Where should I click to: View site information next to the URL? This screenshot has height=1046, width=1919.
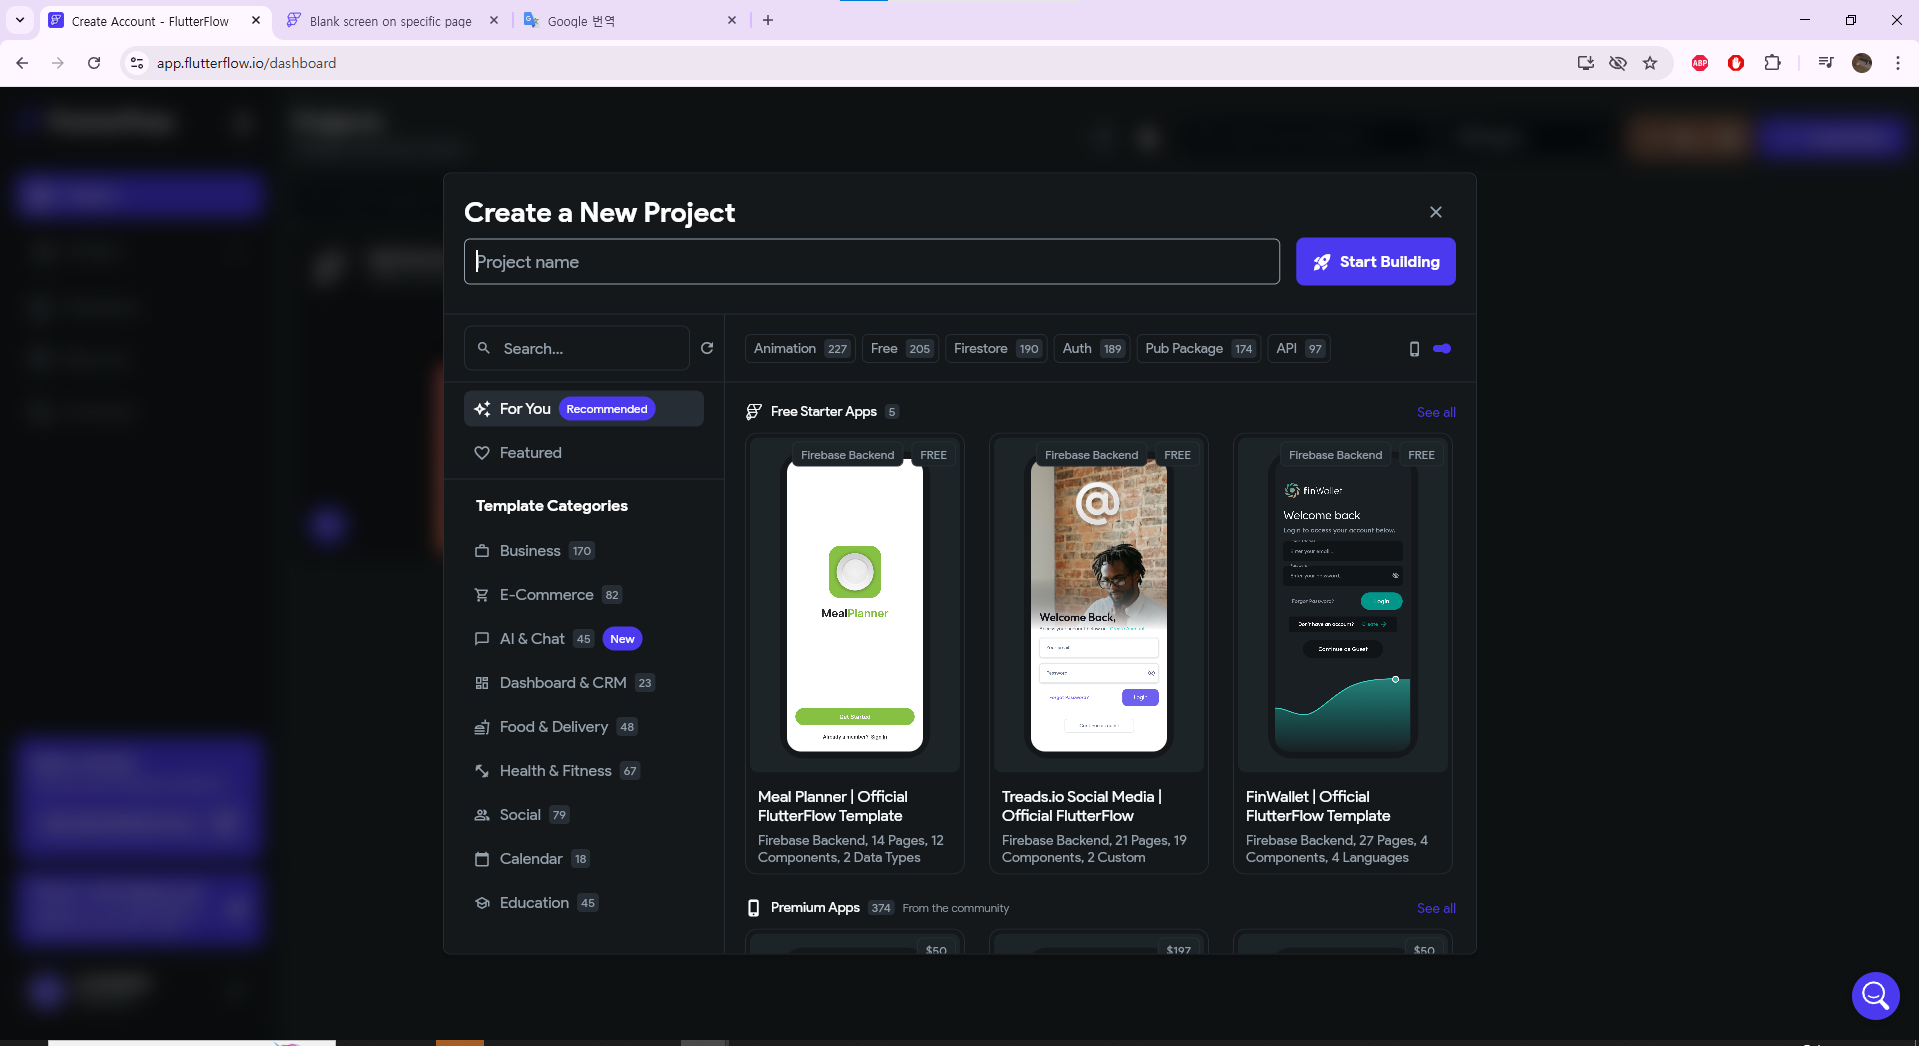[137, 63]
